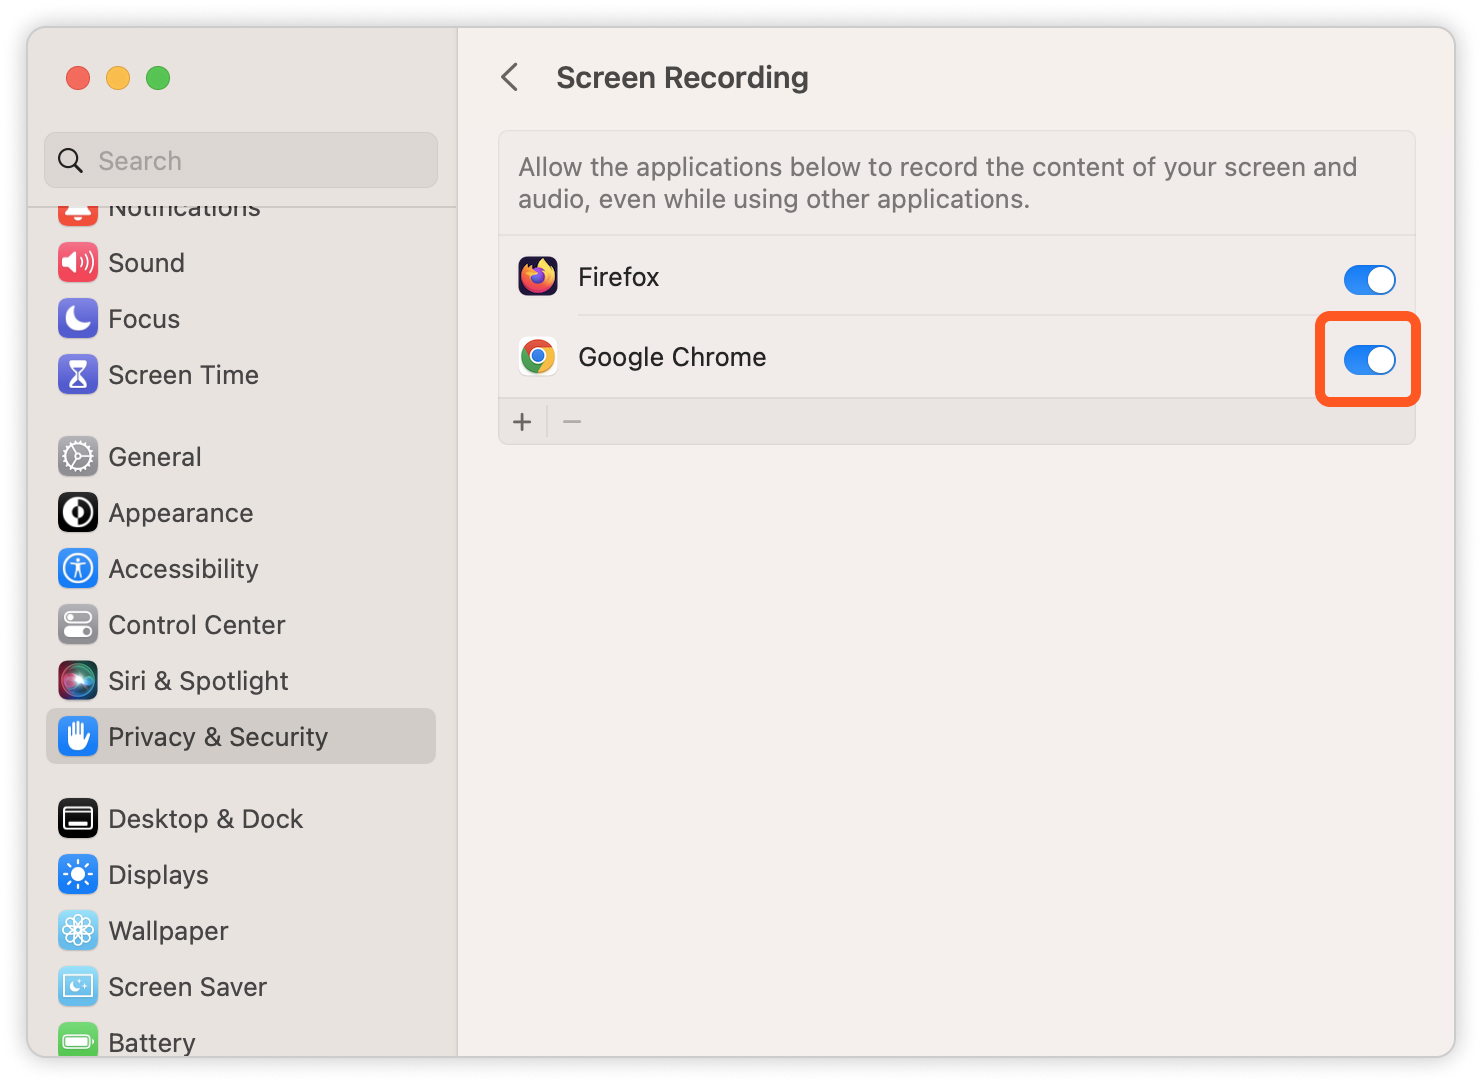The image size is (1482, 1084).
Task: Click the magnifying glass search icon
Action: (x=70, y=161)
